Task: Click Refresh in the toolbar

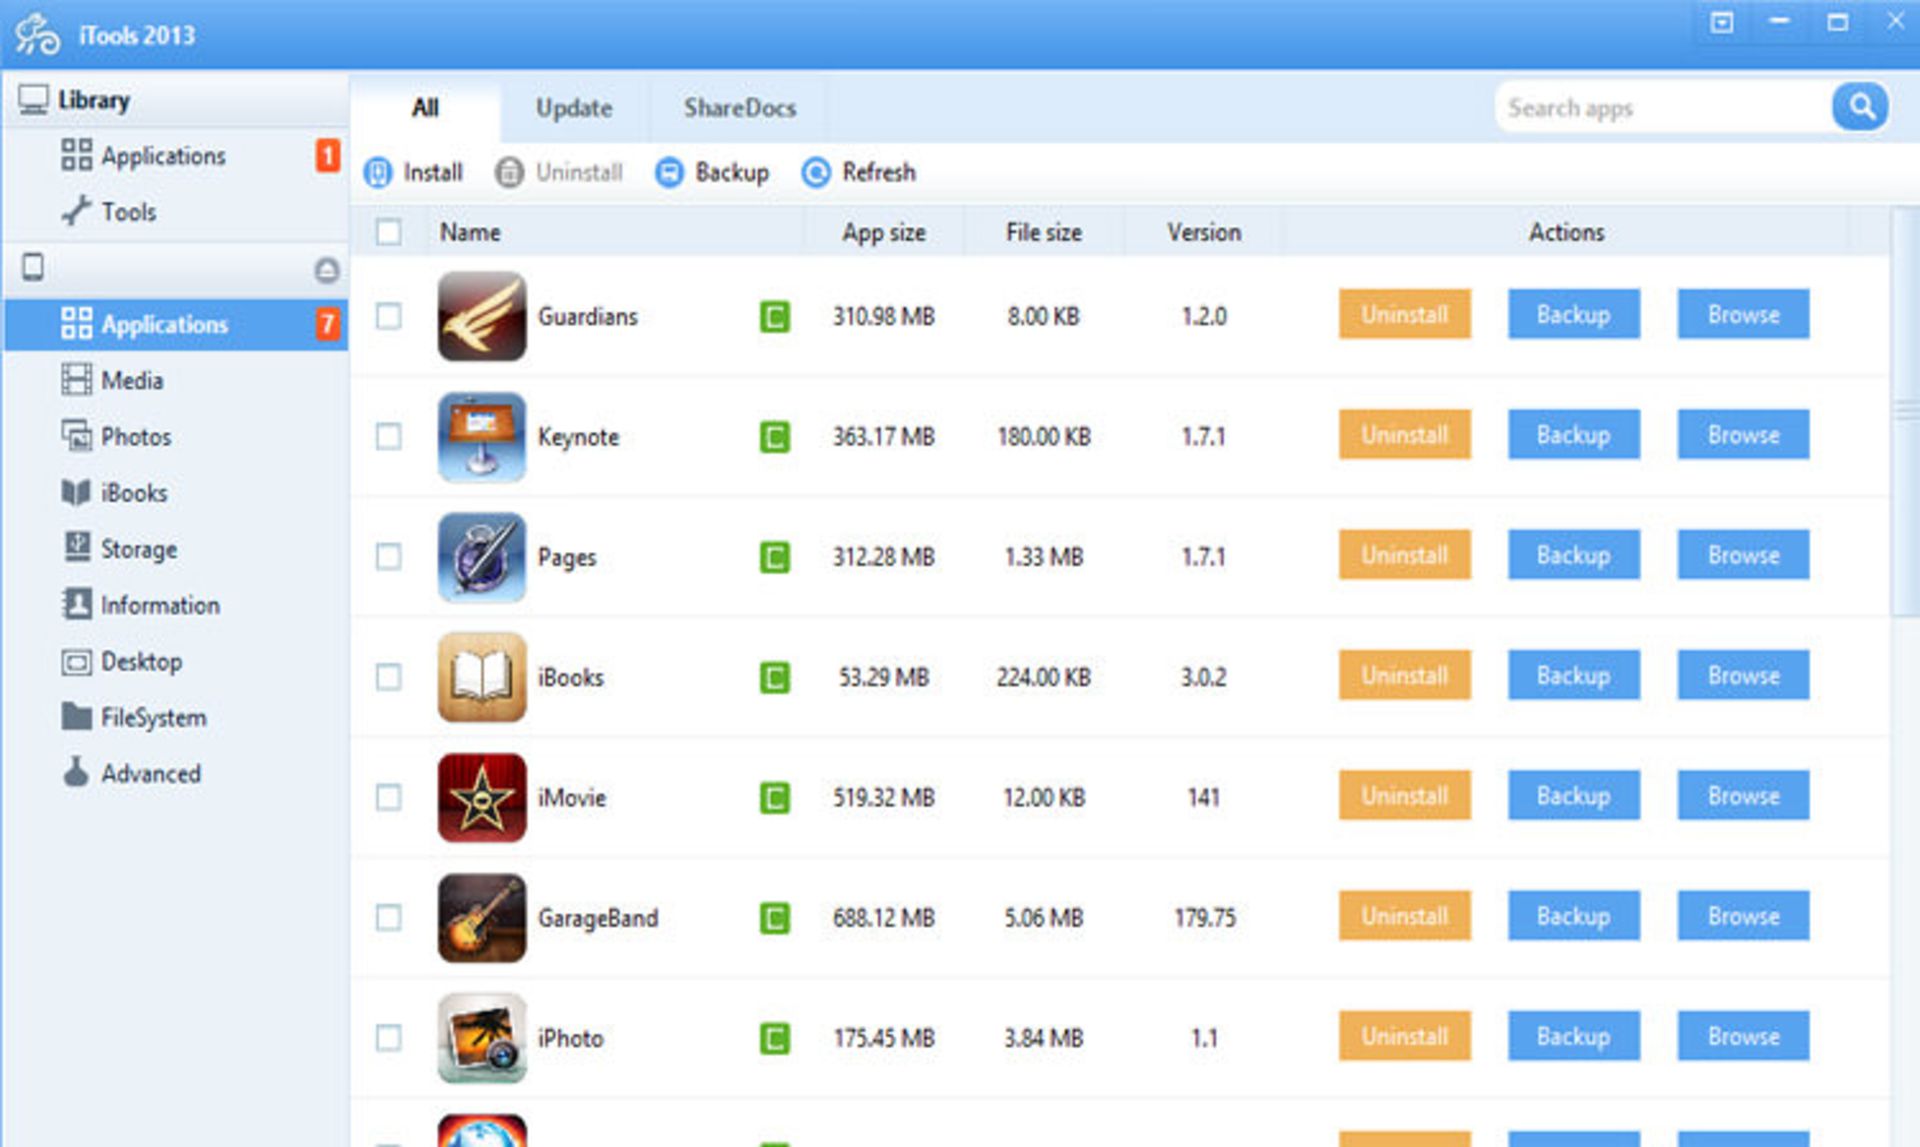Action: point(859,172)
